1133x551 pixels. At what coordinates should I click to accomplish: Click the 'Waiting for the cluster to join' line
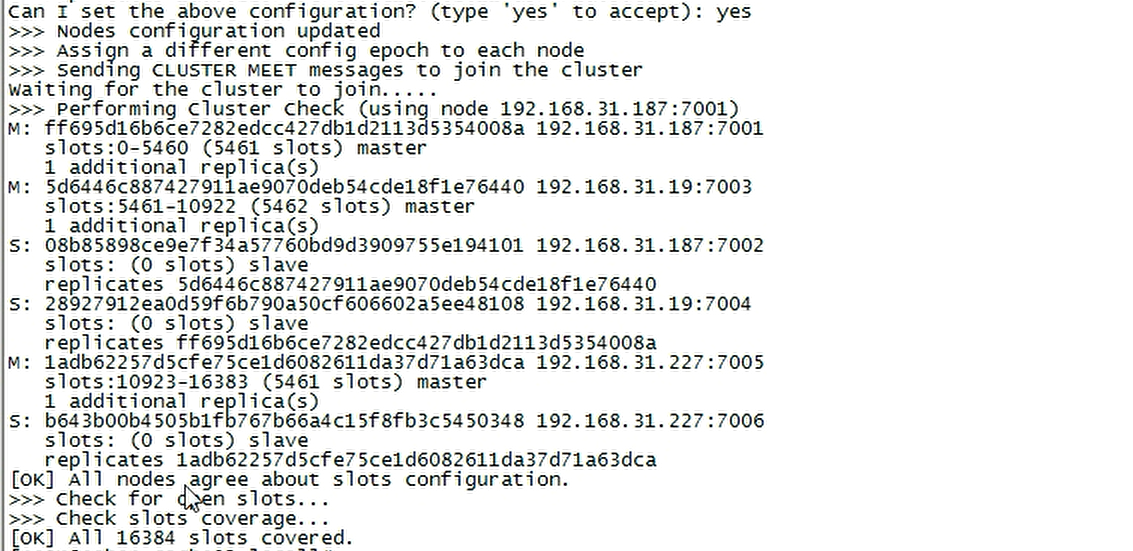click(223, 90)
